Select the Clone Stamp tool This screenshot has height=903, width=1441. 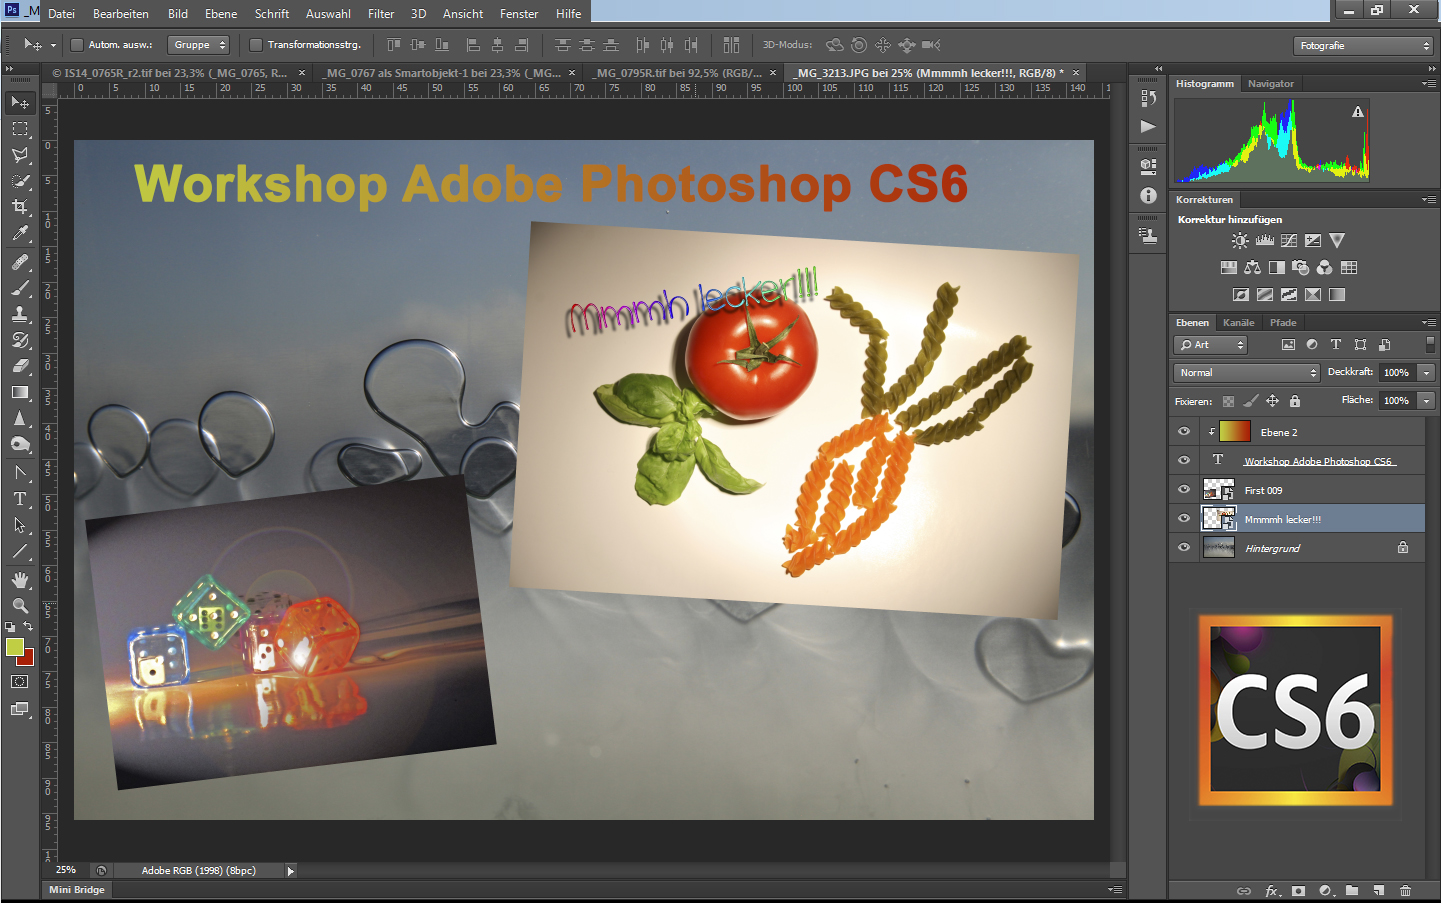(x=20, y=314)
